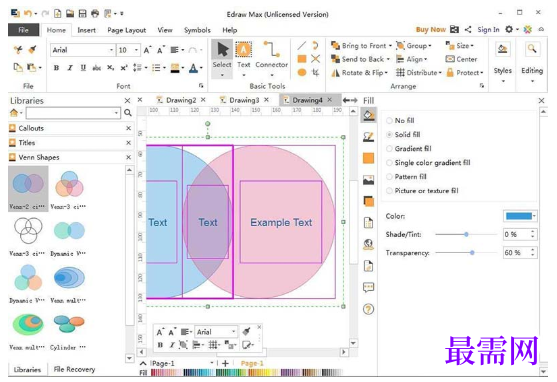Open the help question mark in side panel
This screenshot has width=557, height=382.
368,309
